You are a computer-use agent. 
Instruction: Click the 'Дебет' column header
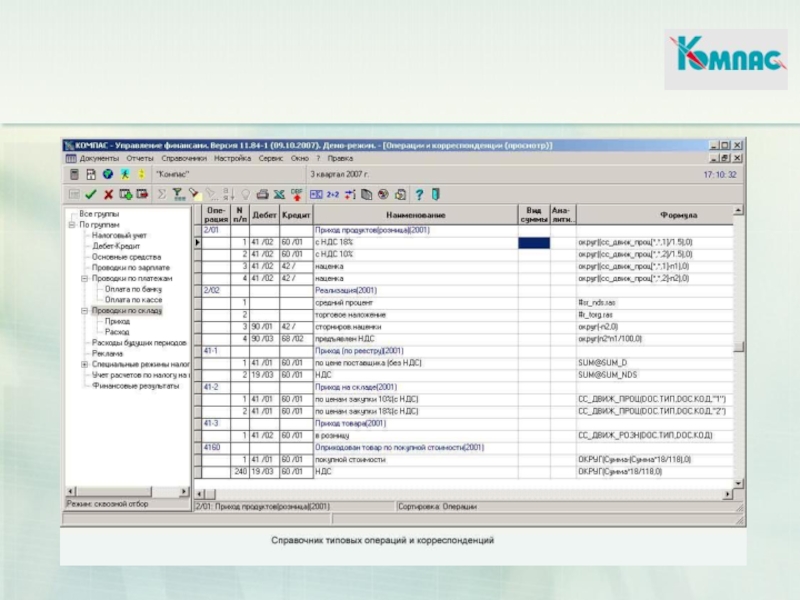tap(264, 215)
